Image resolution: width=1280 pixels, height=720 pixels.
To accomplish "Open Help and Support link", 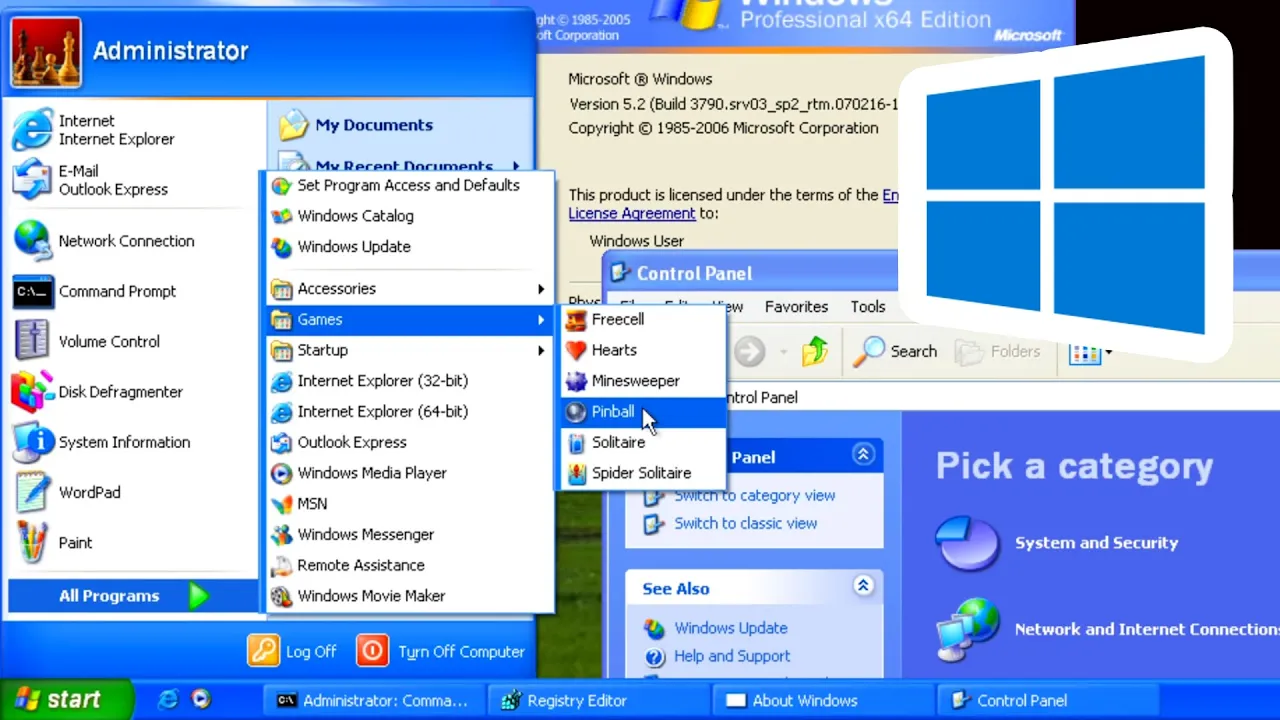I will point(732,656).
